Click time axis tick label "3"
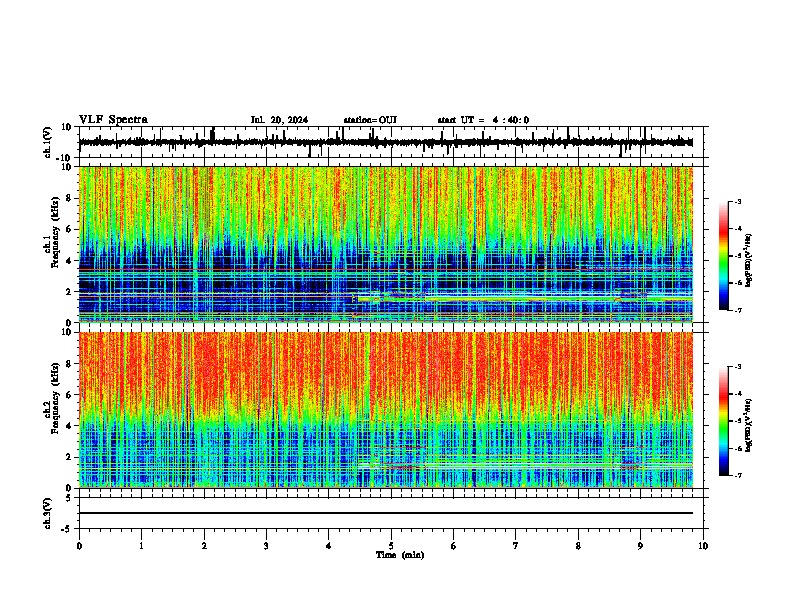Screen dimensions: 792x612 (266, 546)
